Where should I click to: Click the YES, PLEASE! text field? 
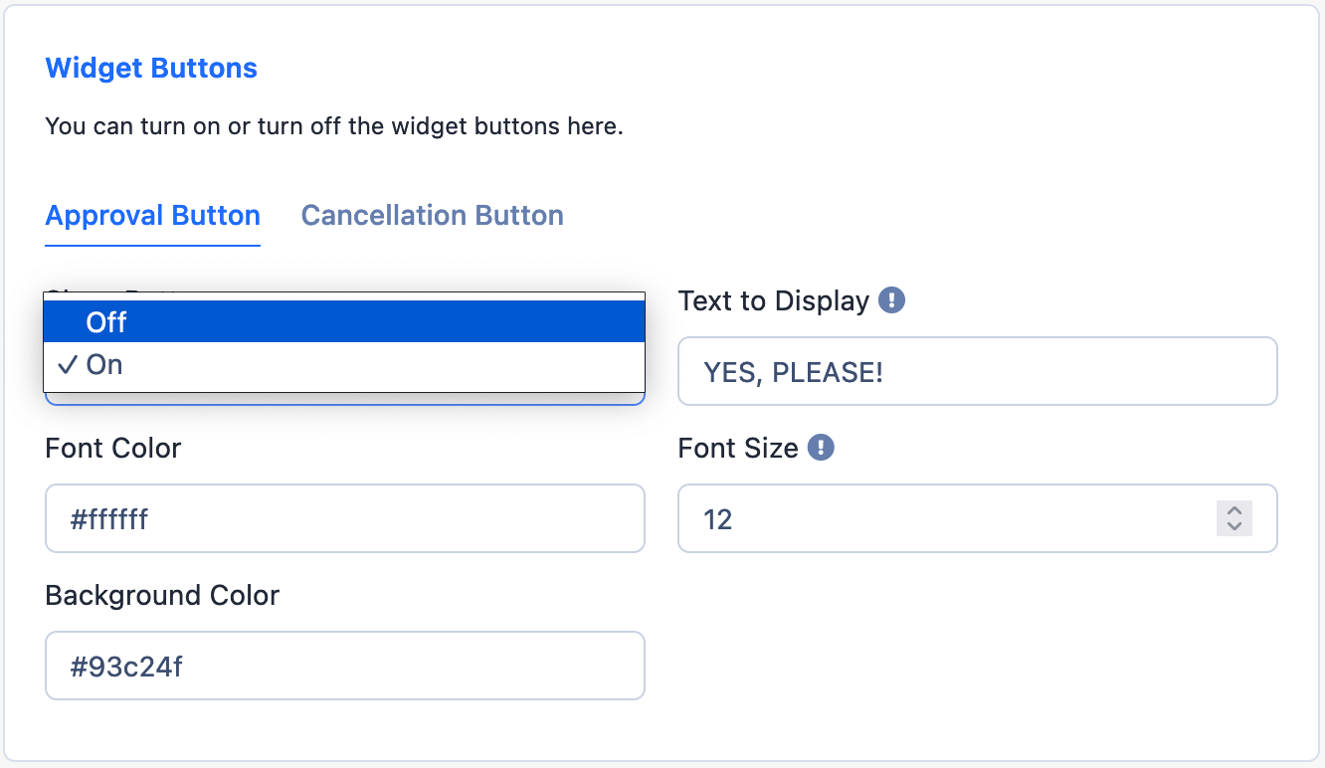coord(977,371)
